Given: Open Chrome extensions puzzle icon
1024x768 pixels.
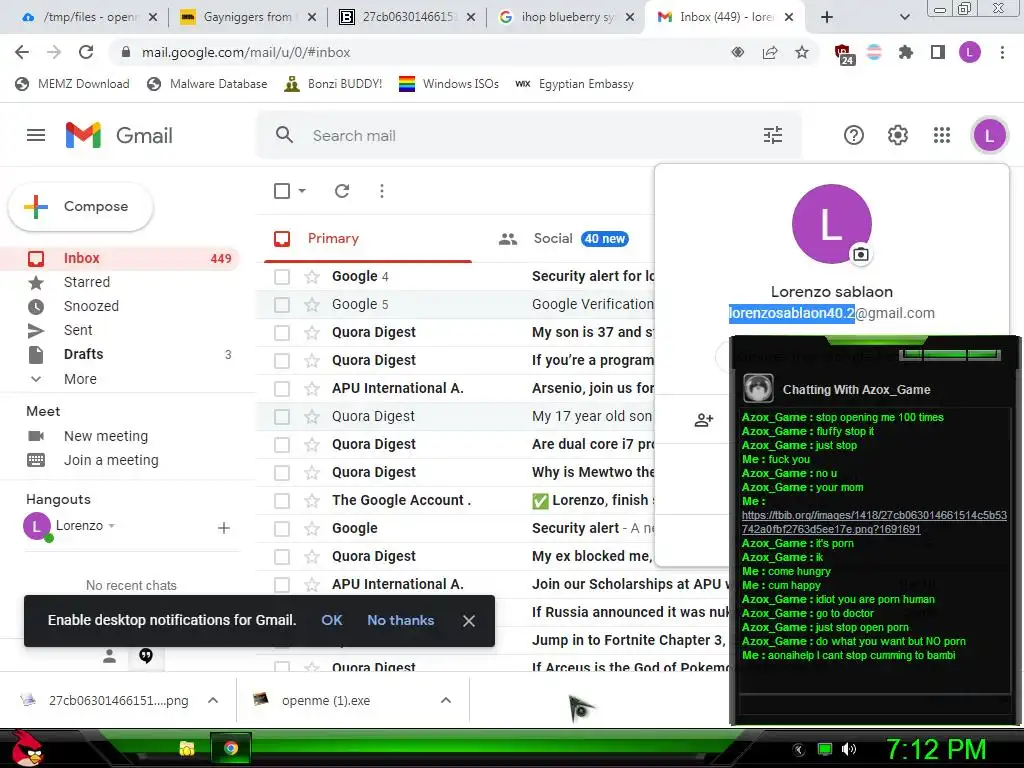Looking at the screenshot, I should tap(906, 52).
